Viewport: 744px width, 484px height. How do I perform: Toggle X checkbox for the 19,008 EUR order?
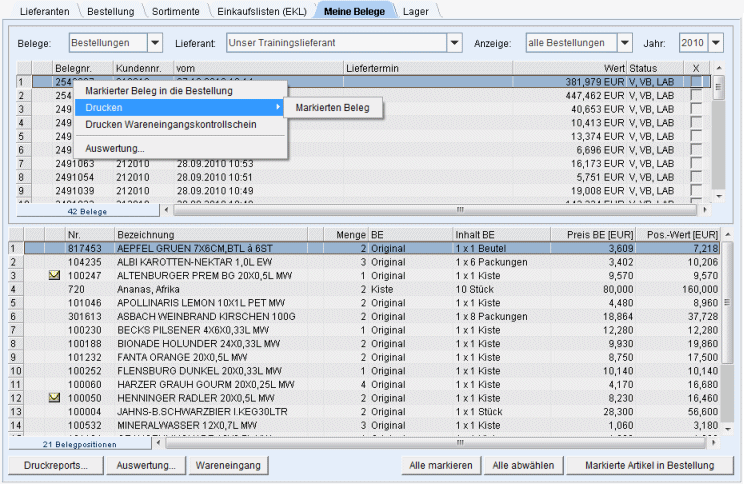click(x=696, y=190)
